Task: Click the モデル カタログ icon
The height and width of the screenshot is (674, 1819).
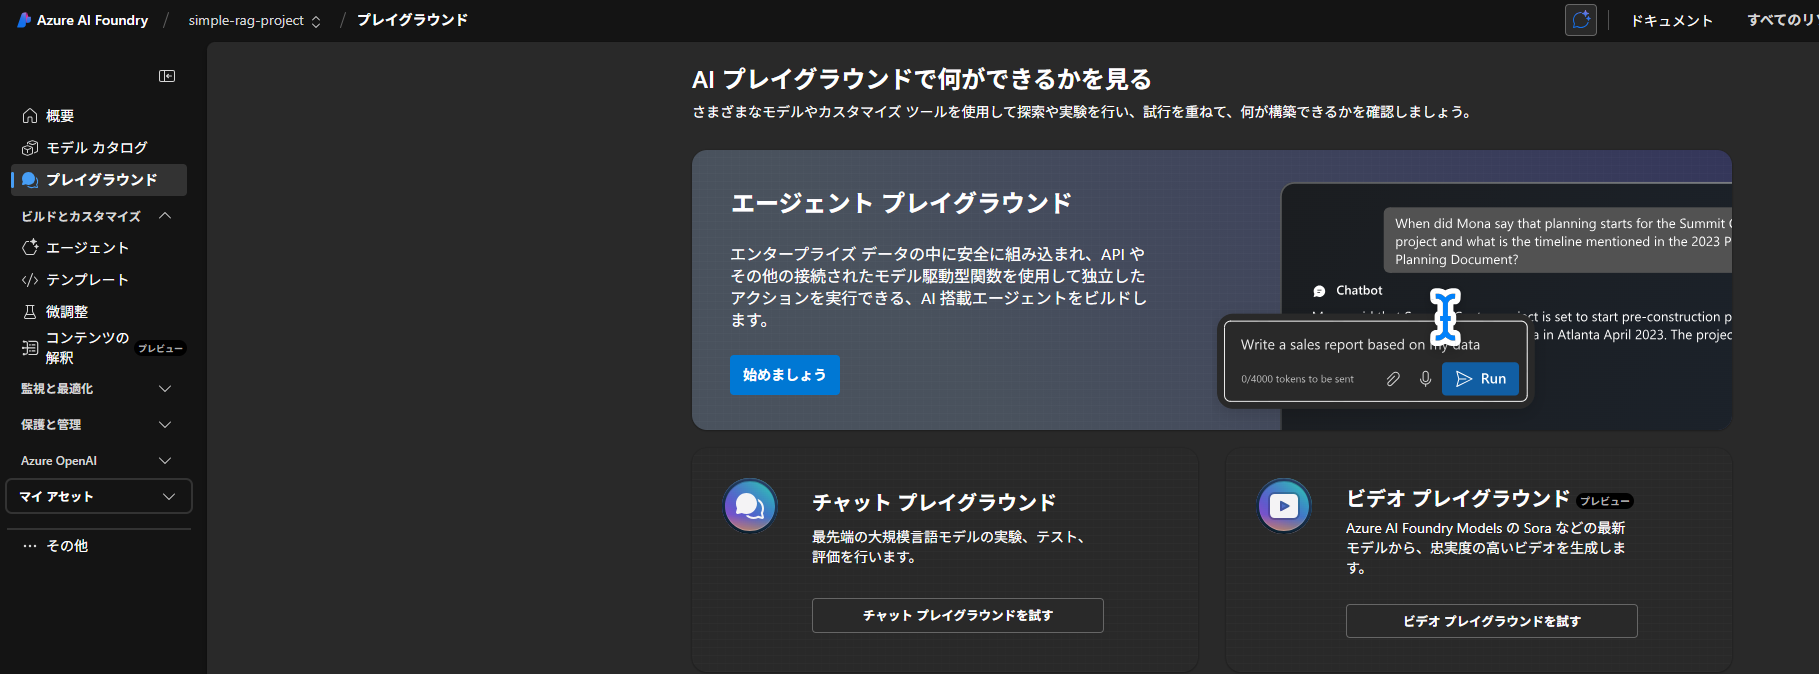Action: [x=30, y=148]
